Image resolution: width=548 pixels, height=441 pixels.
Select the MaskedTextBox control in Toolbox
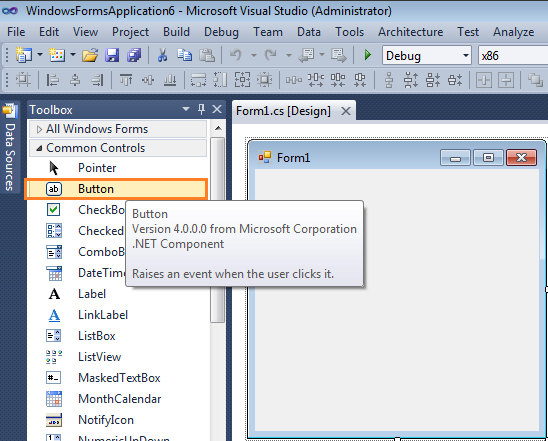coord(118,378)
